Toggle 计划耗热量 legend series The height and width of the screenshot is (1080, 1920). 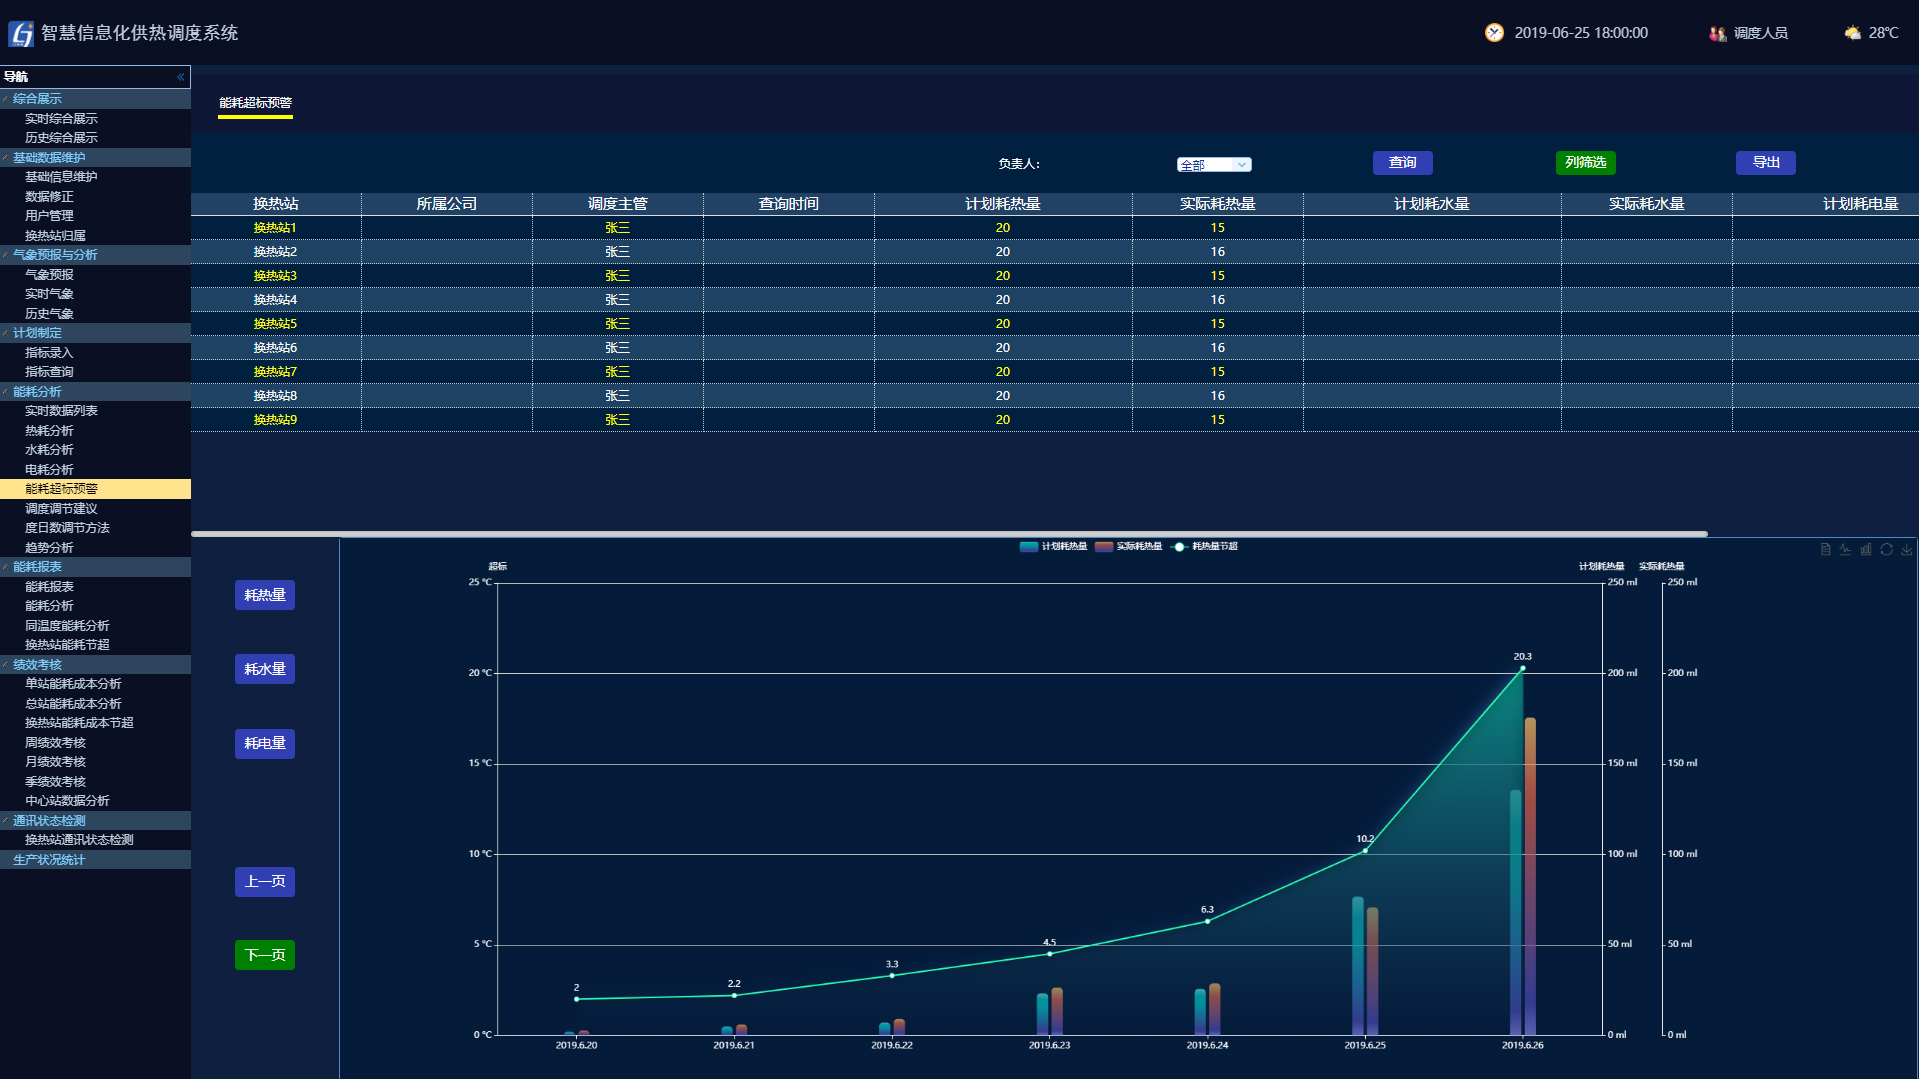[x=1053, y=546]
